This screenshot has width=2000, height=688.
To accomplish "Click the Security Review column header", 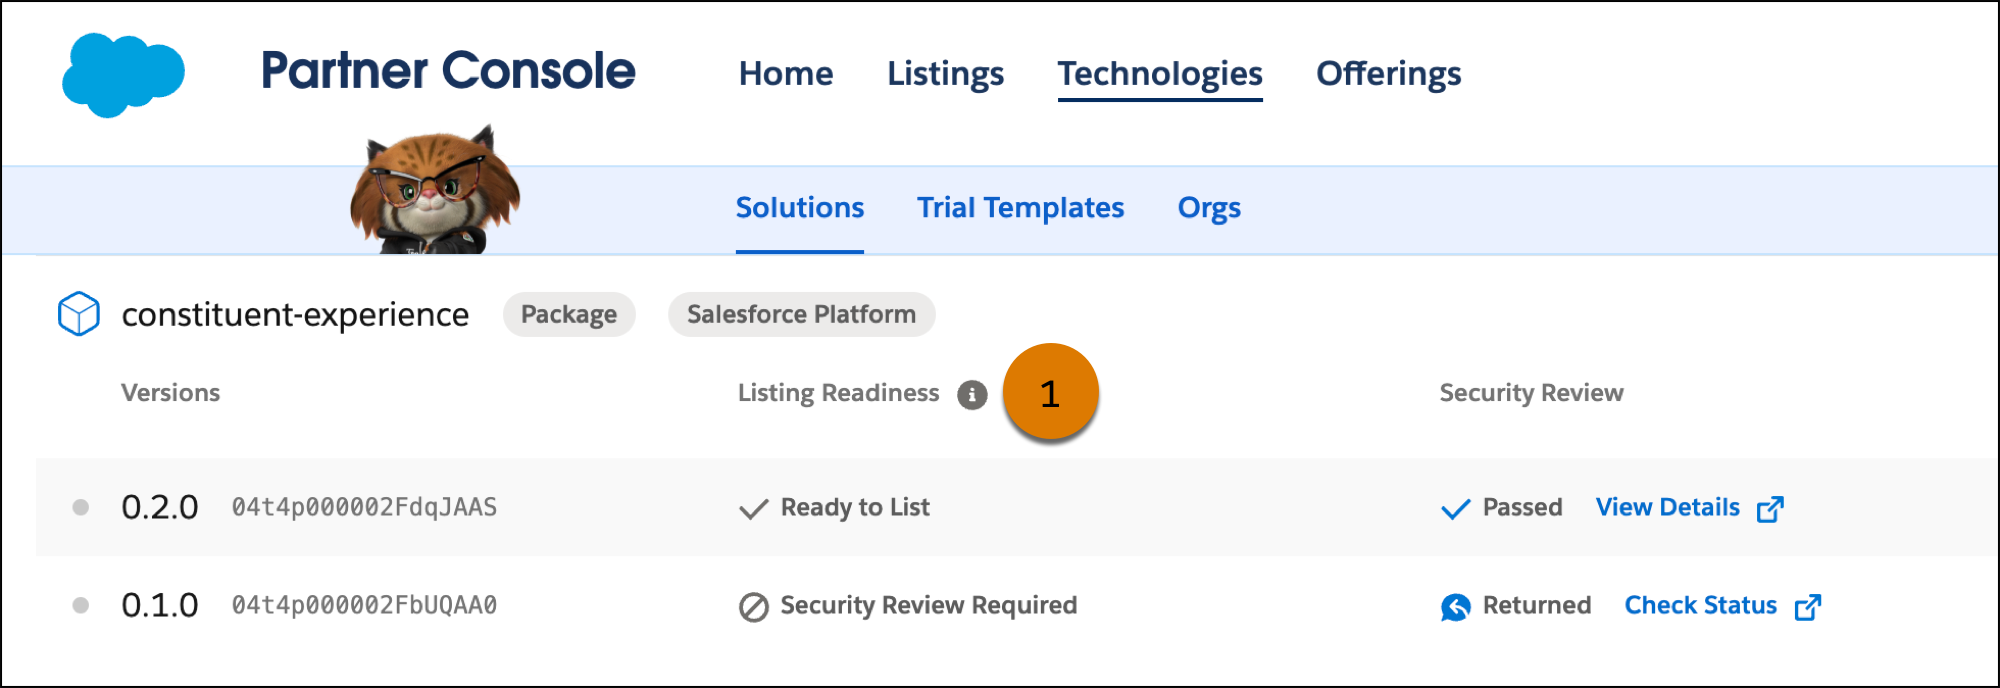I will 1531,393.
